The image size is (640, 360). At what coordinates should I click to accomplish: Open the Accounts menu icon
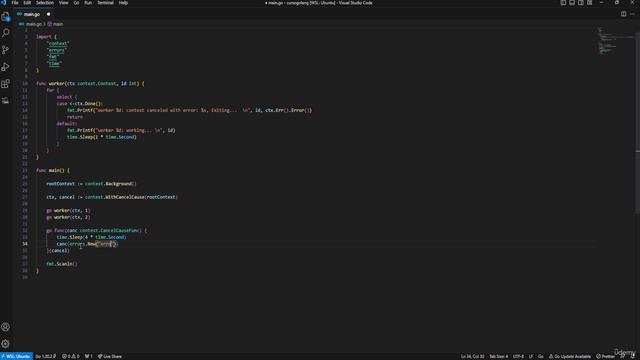pos(6,327)
